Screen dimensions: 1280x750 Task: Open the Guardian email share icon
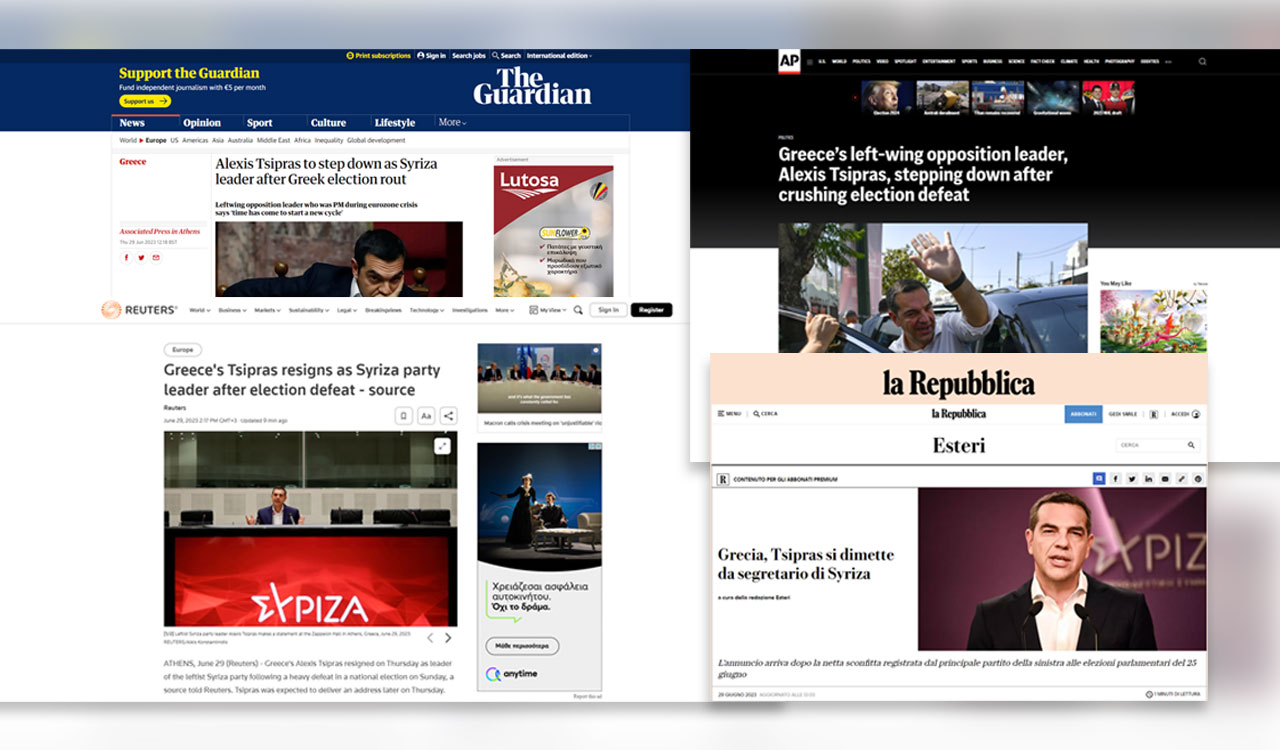pyautogui.click(x=155, y=257)
